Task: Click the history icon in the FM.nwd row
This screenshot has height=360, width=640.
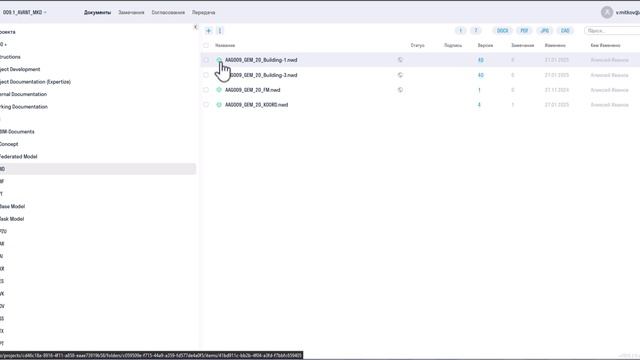Action: click(x=400, y=90)
